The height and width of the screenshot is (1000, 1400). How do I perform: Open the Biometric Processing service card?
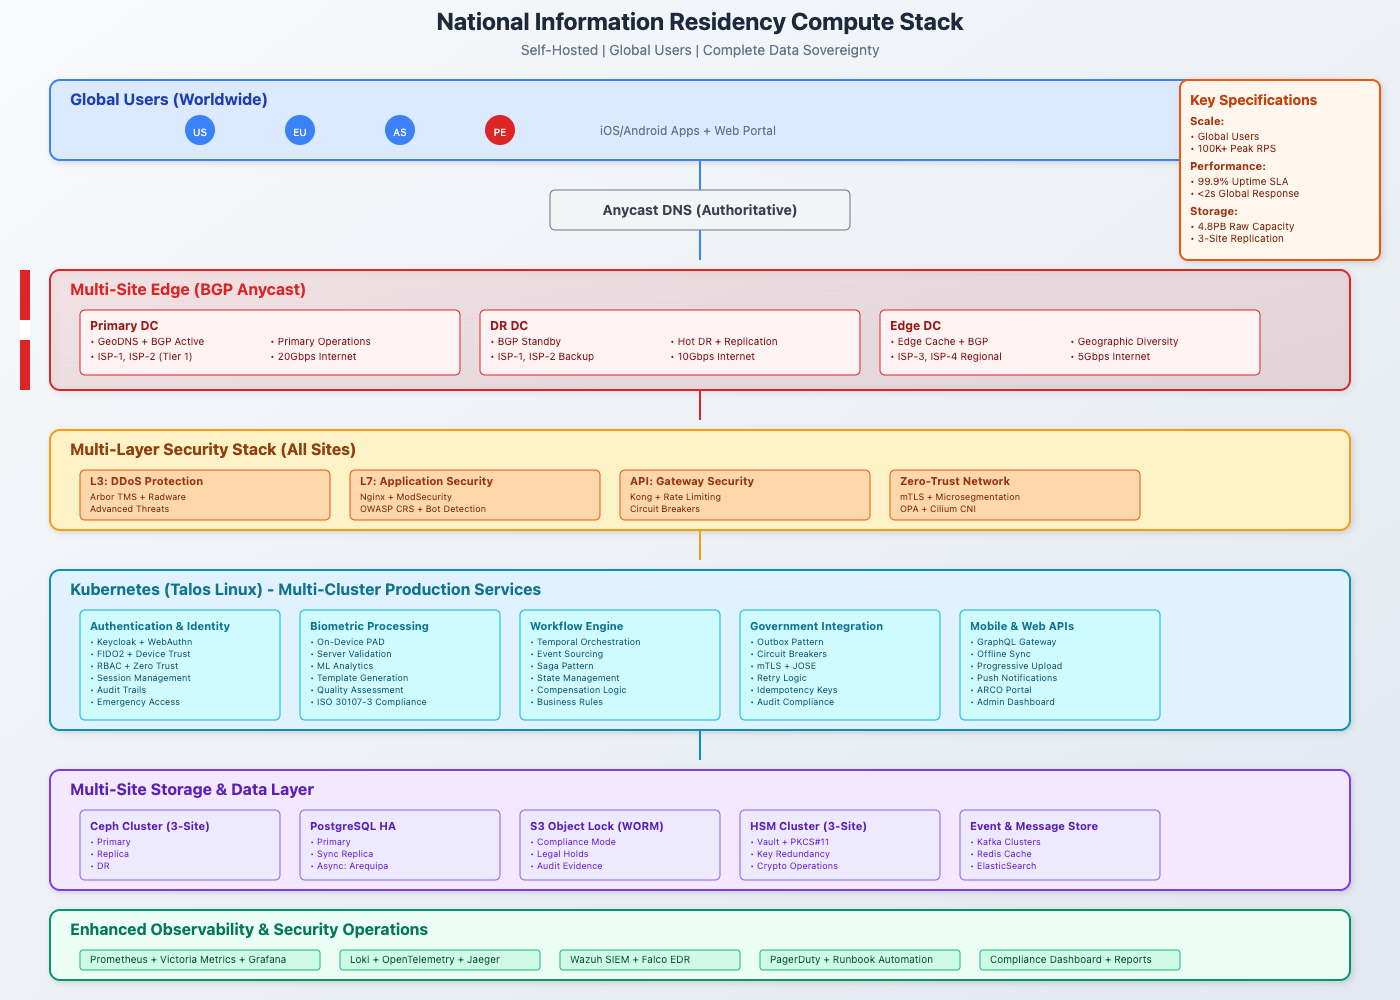coord(399,665)
